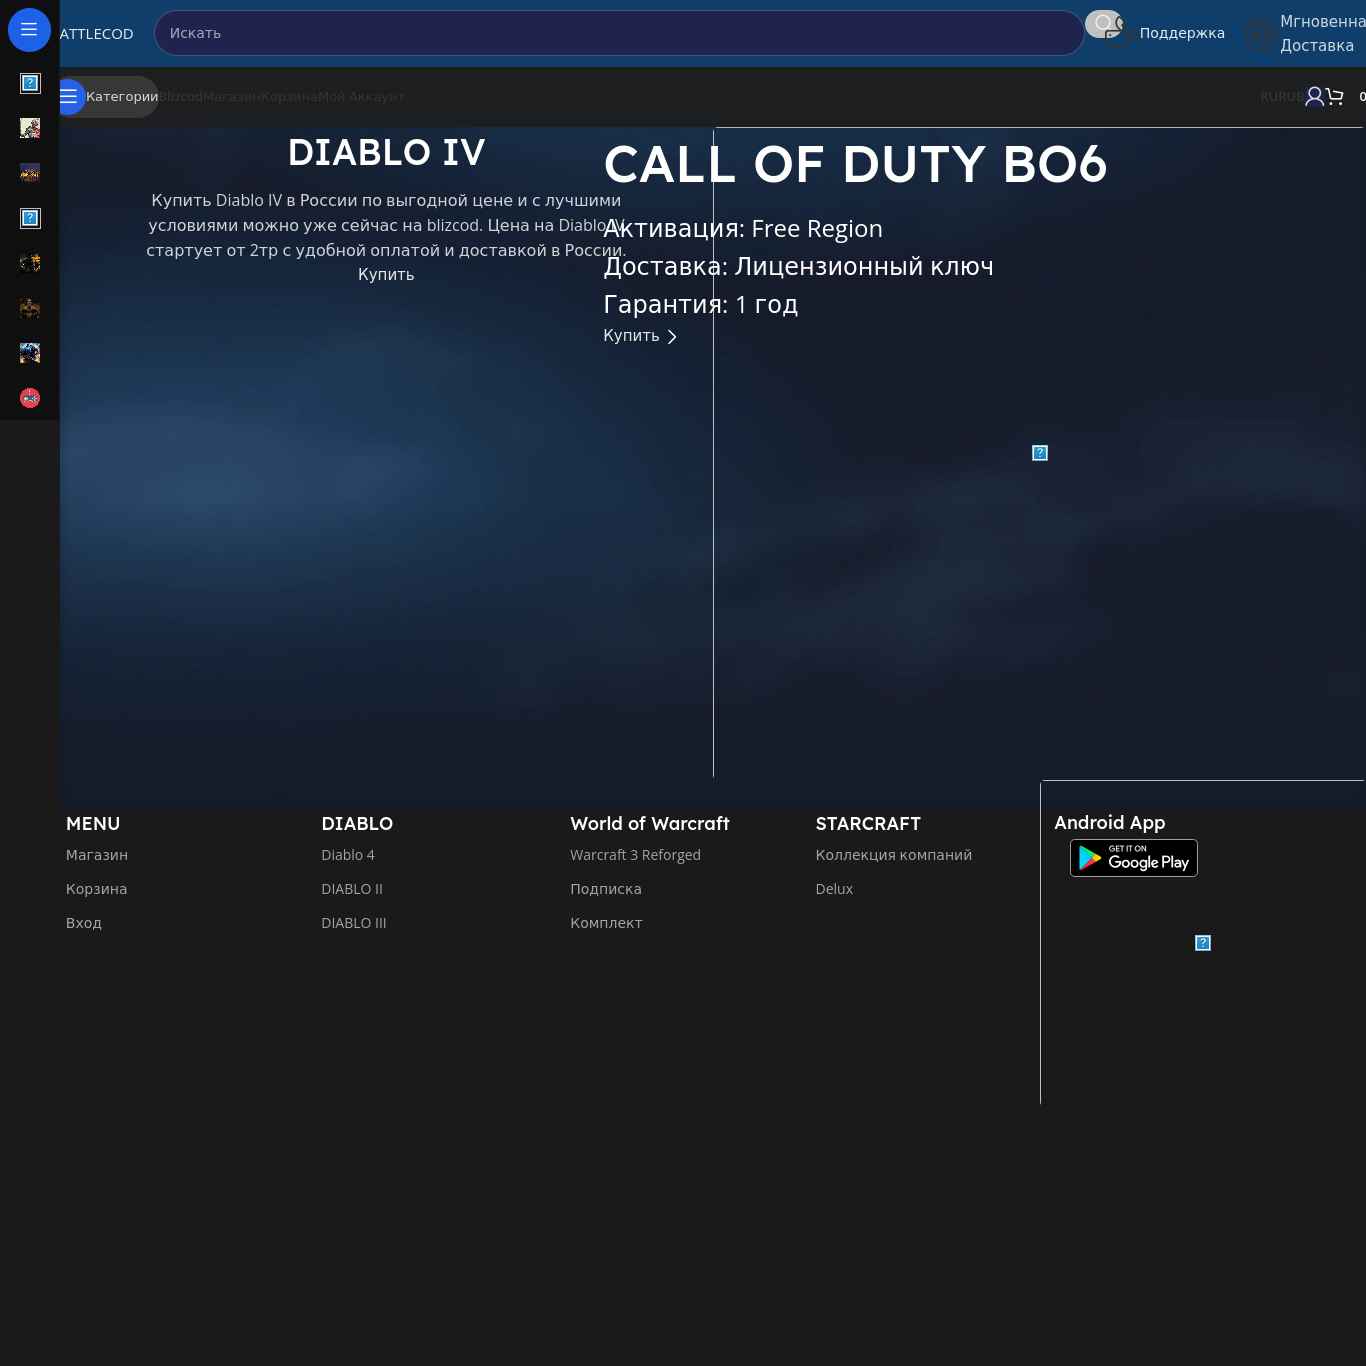Open the second sidebar game thumbnail
The height and width of the screenshot is (1366, 1366).
[30, 128]
